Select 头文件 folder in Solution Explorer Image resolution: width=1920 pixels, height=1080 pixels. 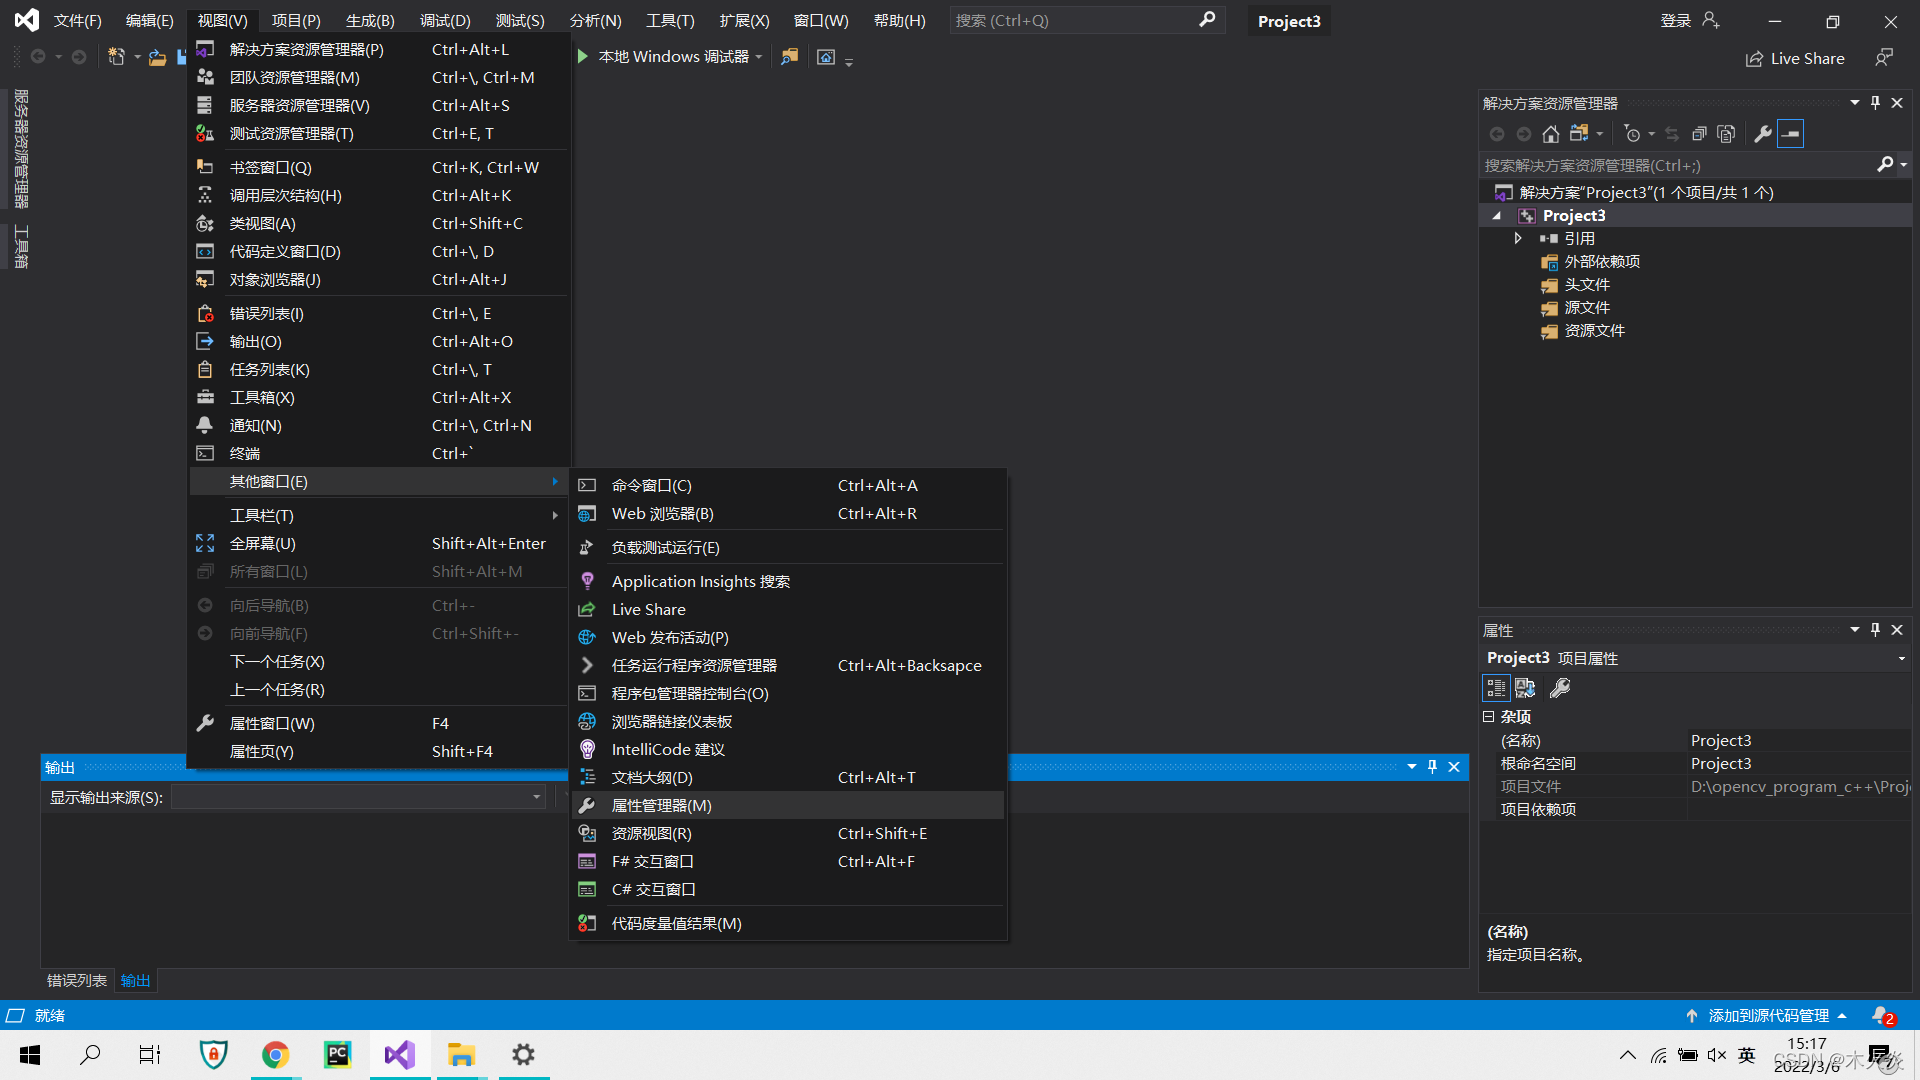[1587, 285]
